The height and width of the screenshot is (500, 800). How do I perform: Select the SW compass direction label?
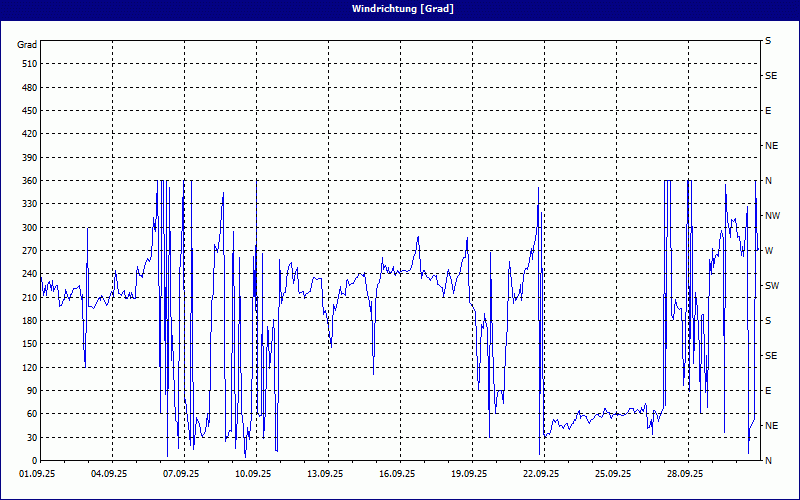pyautogui.click(x=772, y=285)
